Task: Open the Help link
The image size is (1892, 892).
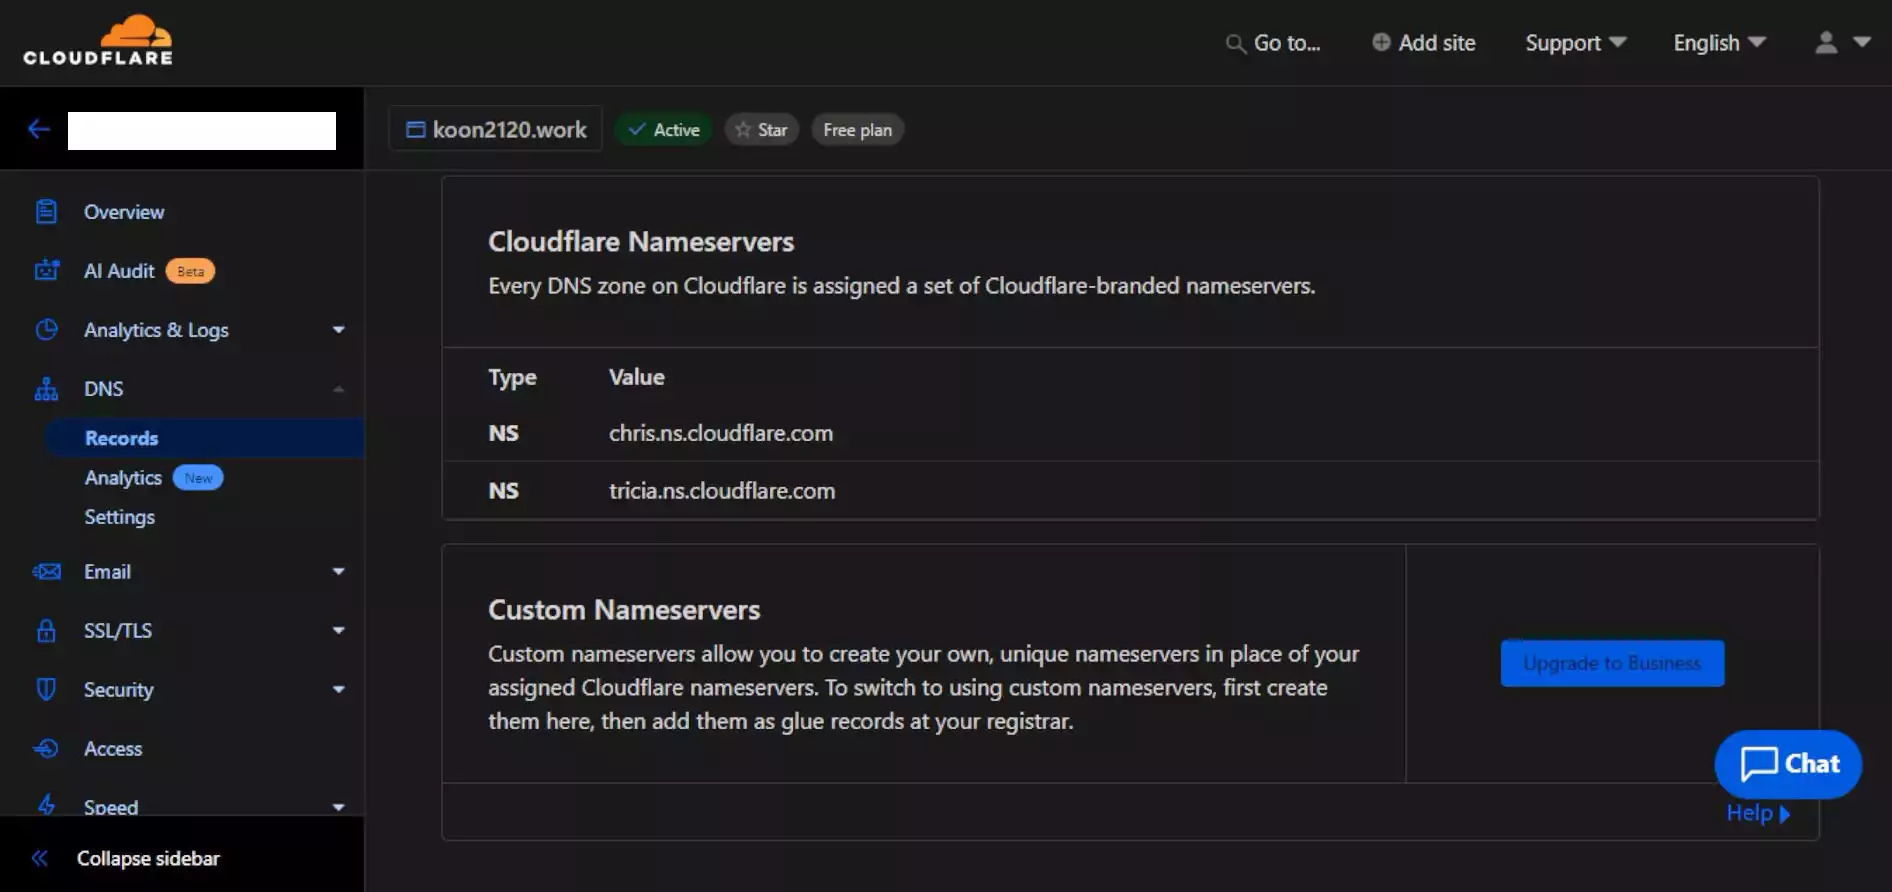Action: click(1757, 813)
